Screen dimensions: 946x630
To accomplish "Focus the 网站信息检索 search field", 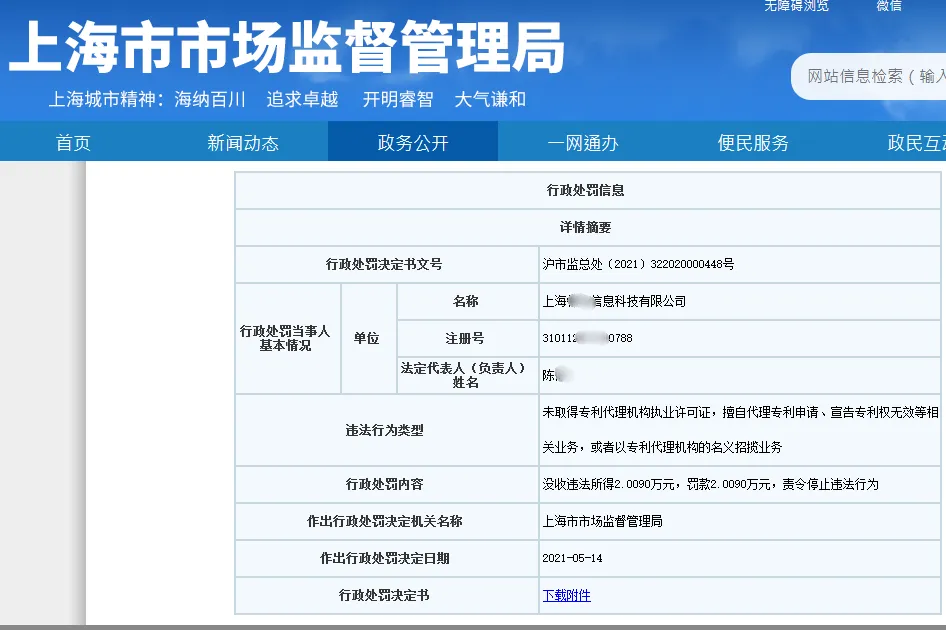I will point(869,76).
